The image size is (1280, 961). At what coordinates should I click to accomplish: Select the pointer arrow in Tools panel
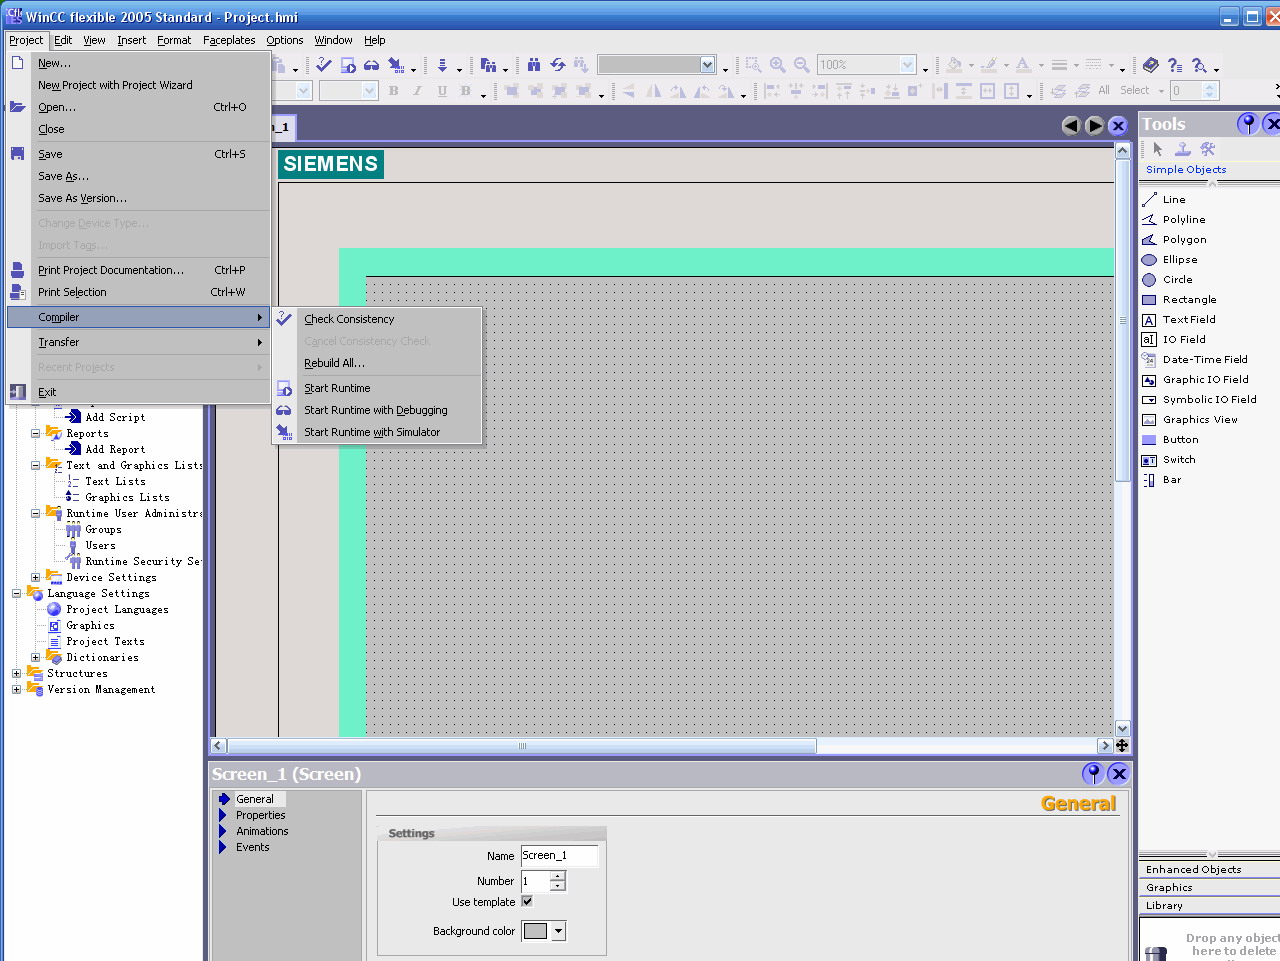(1158, 149)
